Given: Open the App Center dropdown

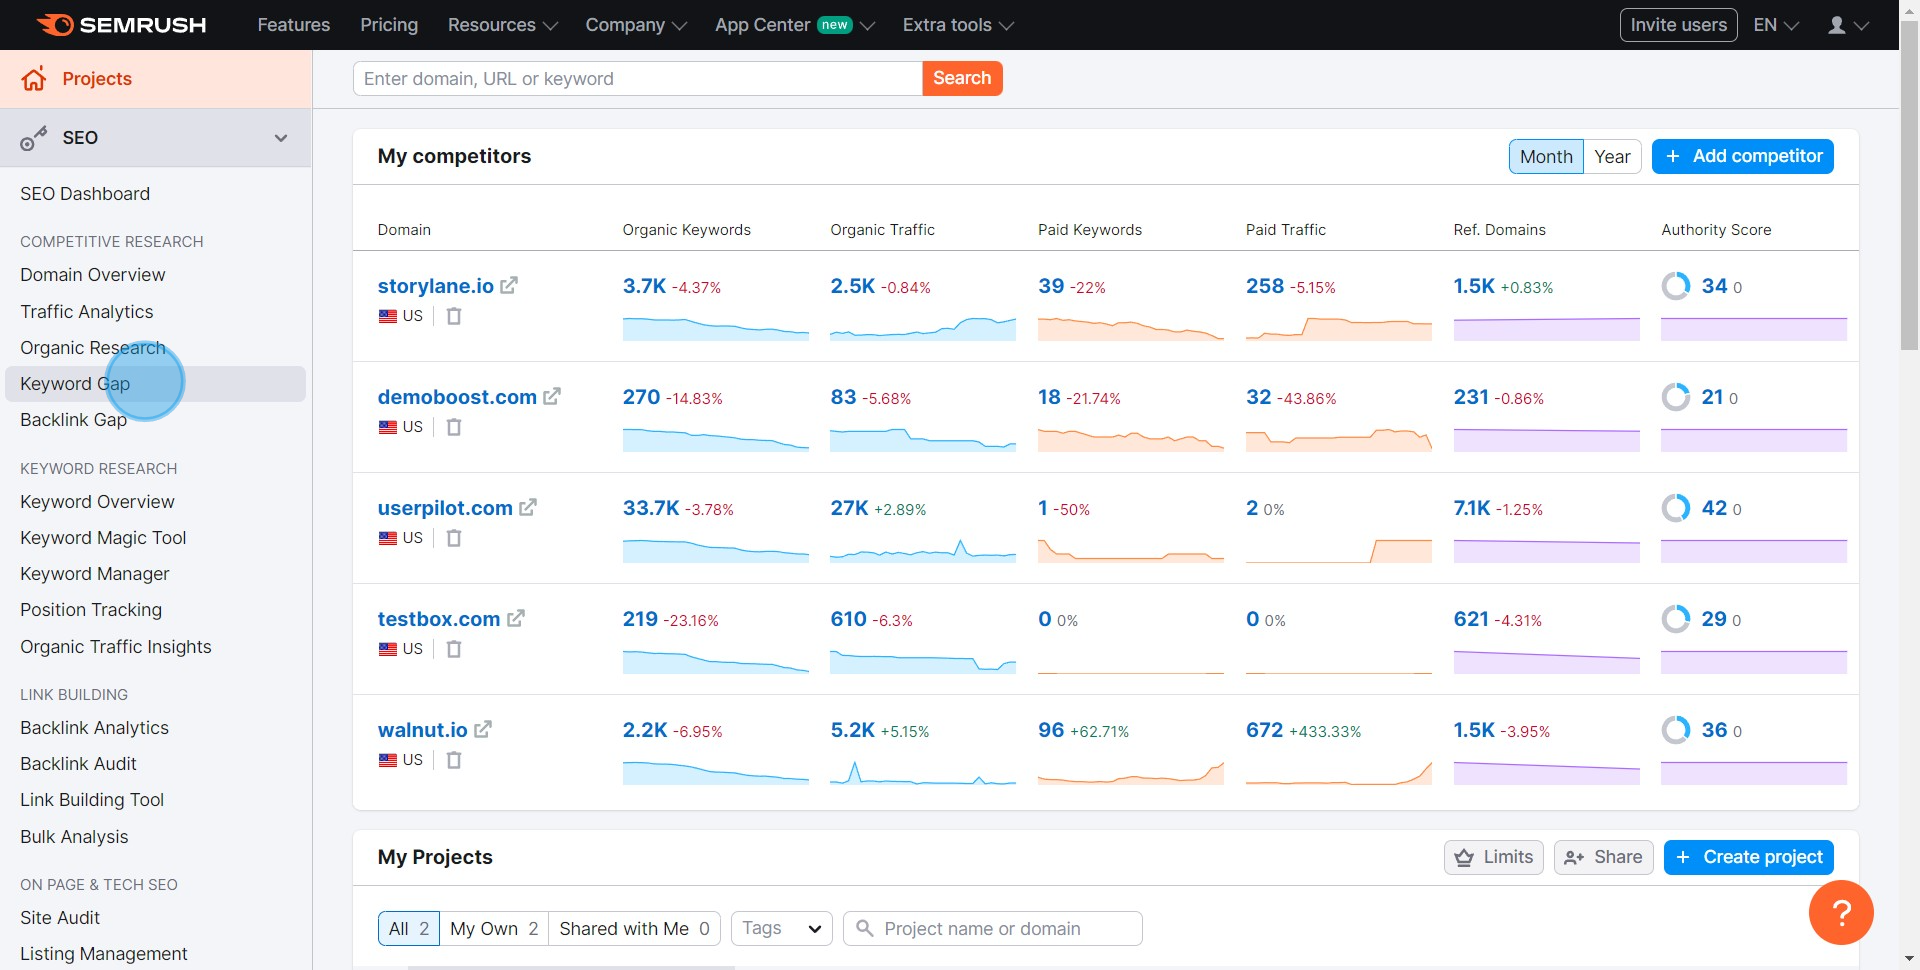Looking at the screenshot, I should [x=795, y=25].
